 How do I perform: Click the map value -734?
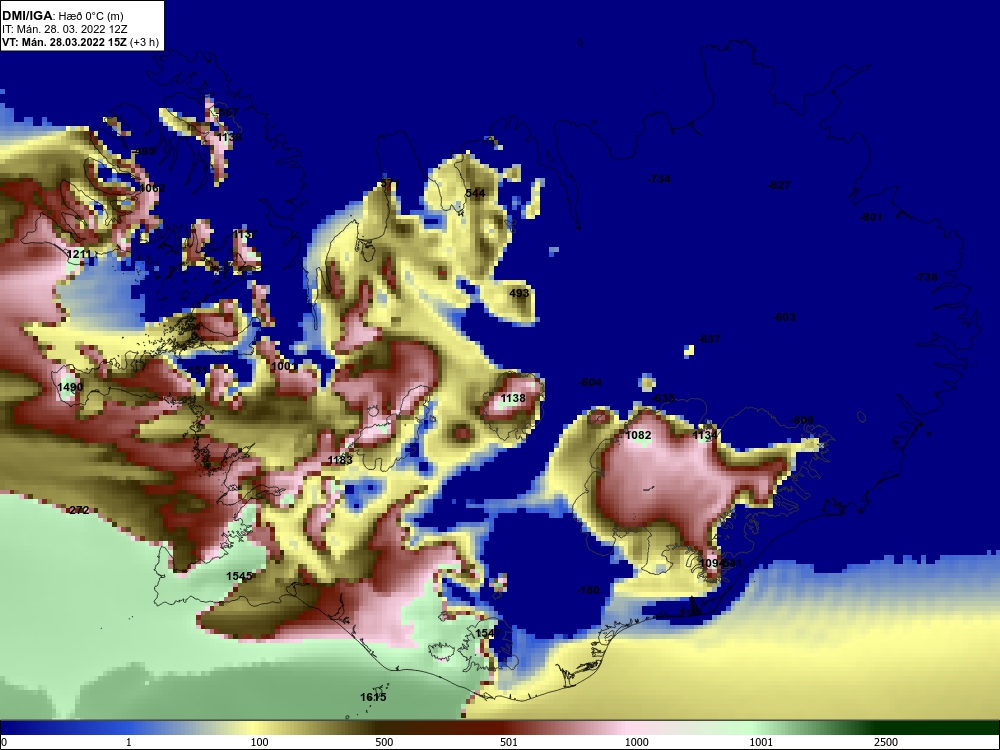(659, 179)
